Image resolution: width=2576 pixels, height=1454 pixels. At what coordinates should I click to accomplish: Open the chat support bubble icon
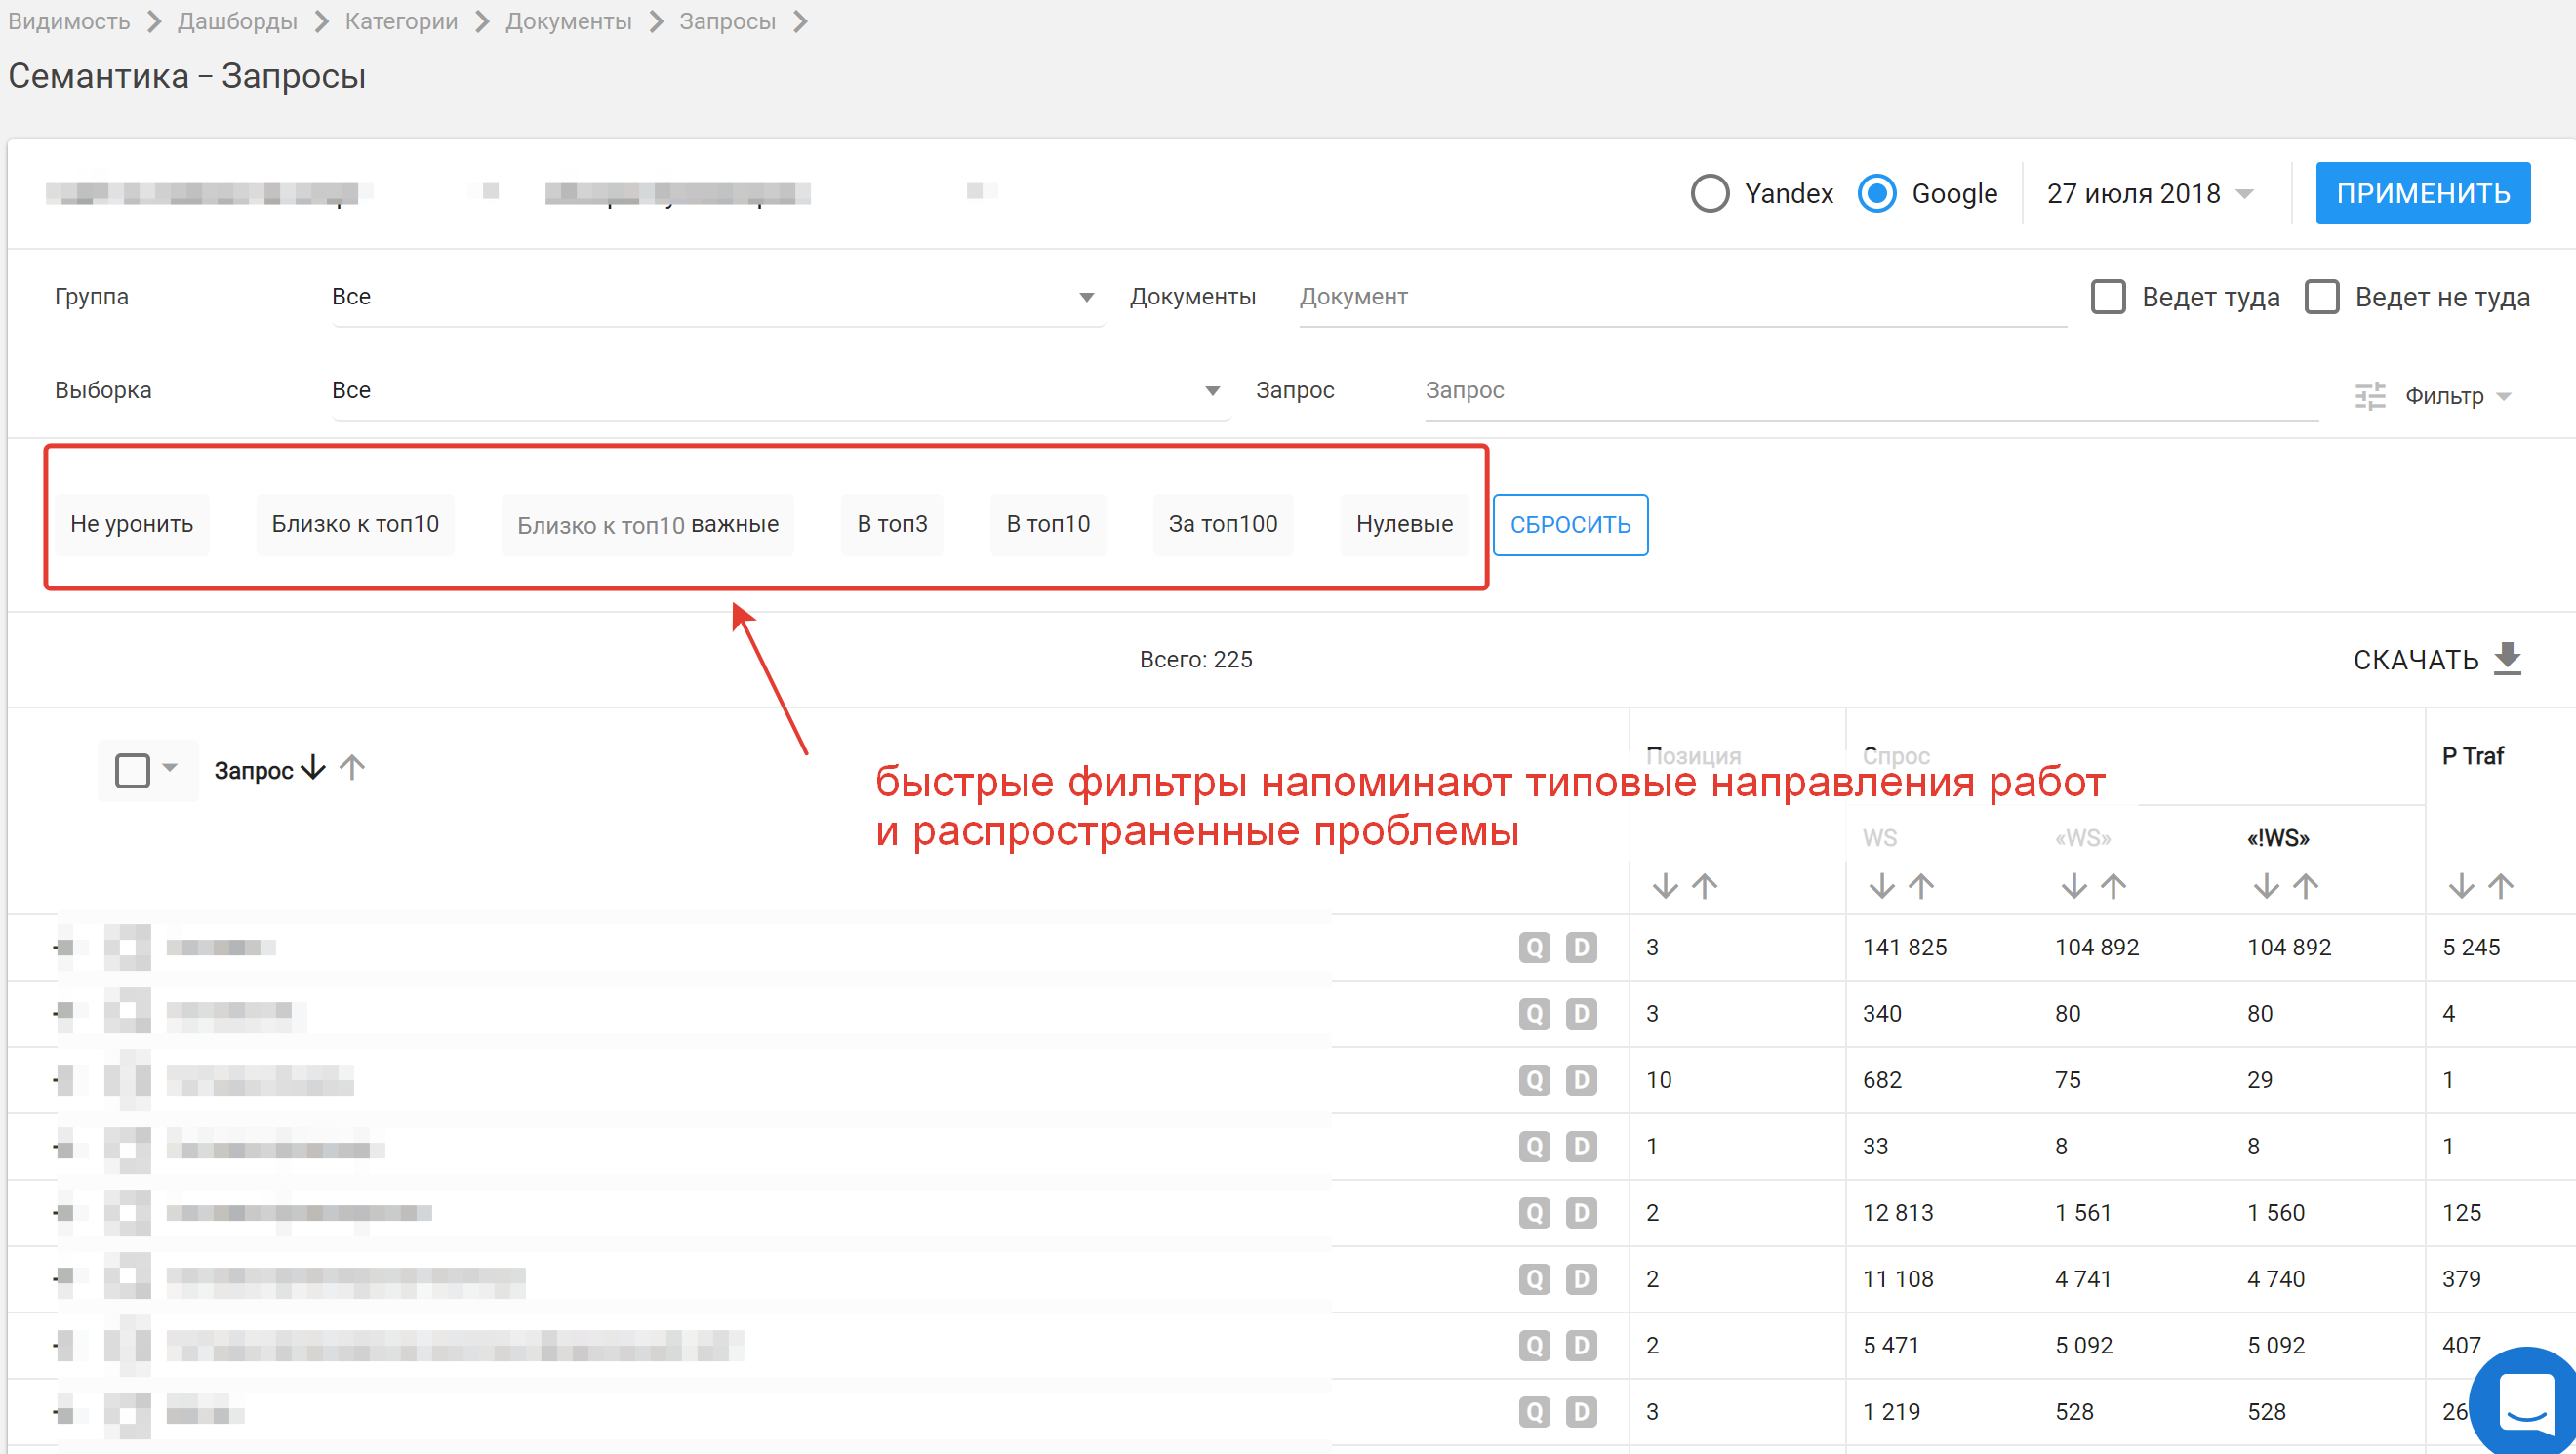2526,1403
